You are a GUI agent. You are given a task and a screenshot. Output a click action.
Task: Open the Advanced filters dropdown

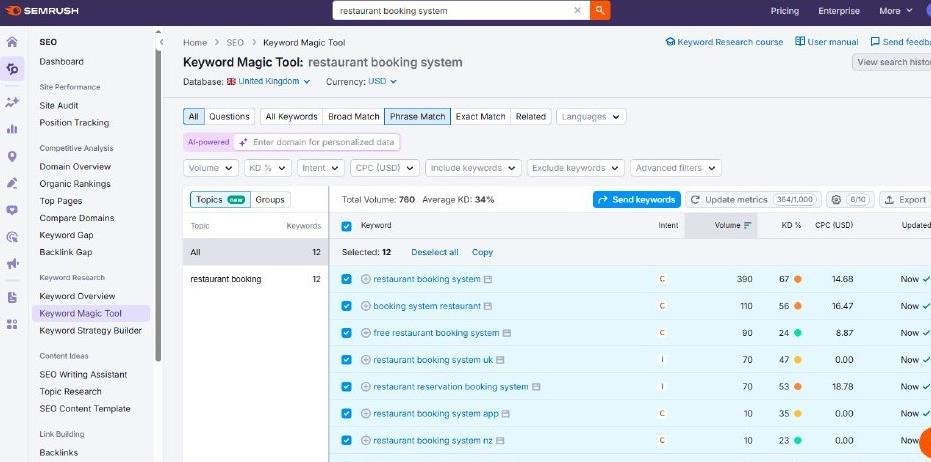tap(676, 168)
